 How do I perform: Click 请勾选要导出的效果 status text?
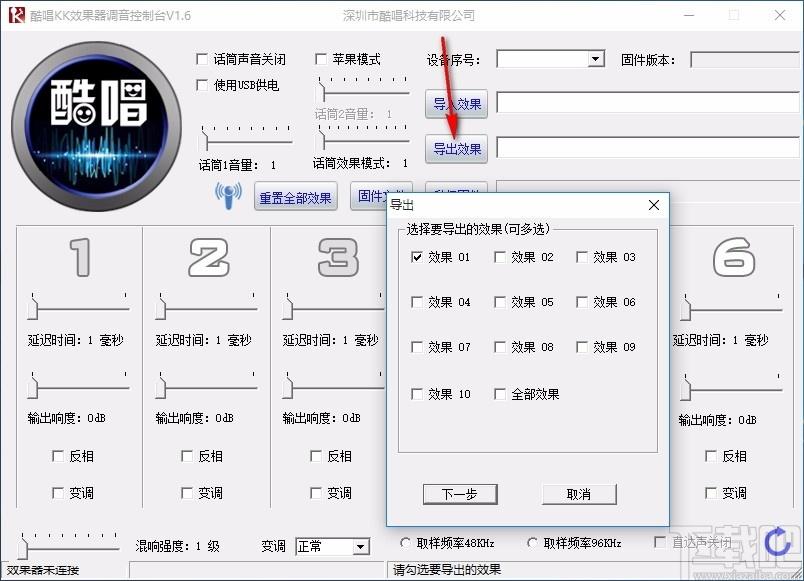[x=447, y=570]
